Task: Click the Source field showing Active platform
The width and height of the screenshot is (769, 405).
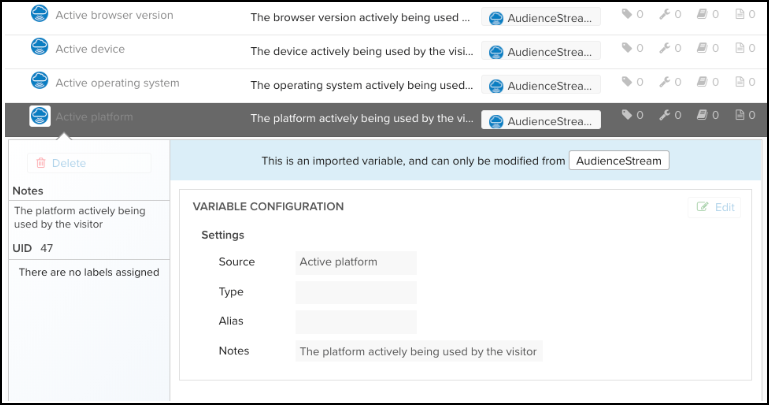Action: tap(356, 262)
